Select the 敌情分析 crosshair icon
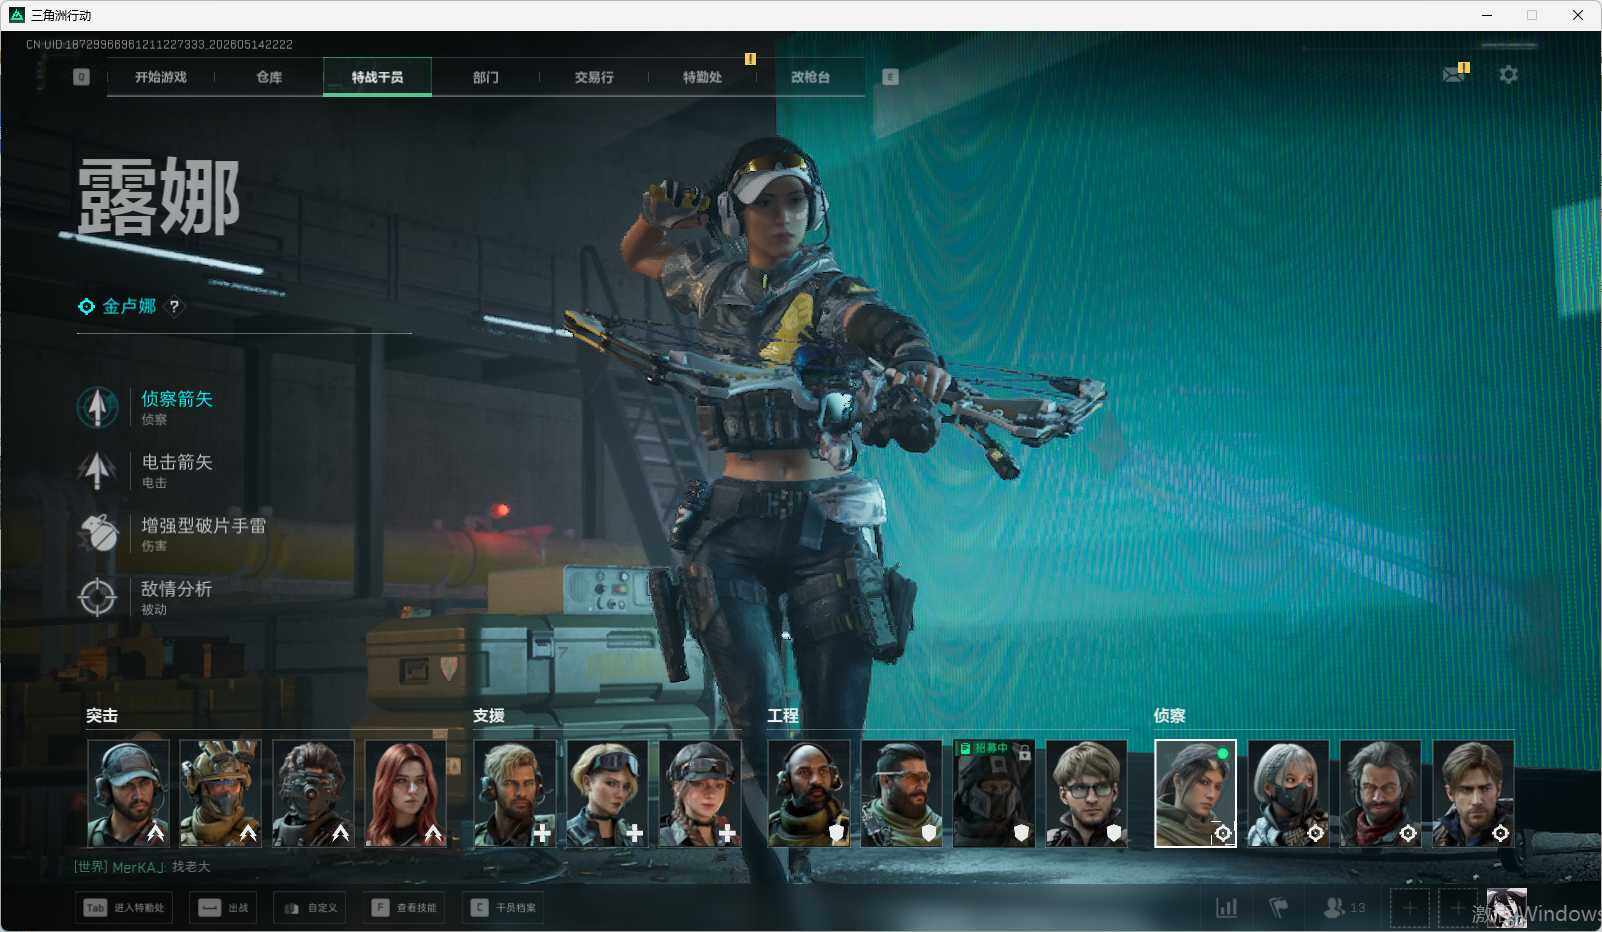Viewport: 1602px width, 932px height. tap(97, 597)
